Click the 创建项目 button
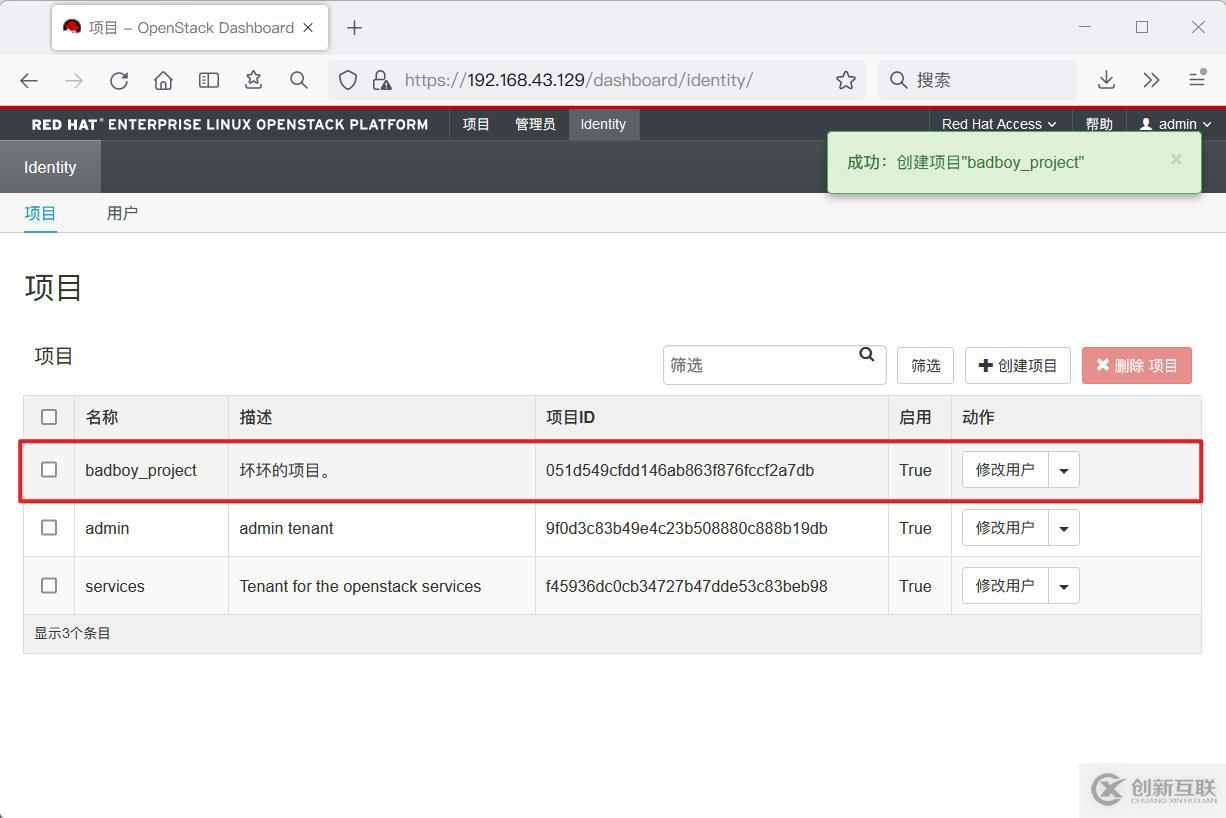This screenshot has width=1226, height=818. 1017,365
